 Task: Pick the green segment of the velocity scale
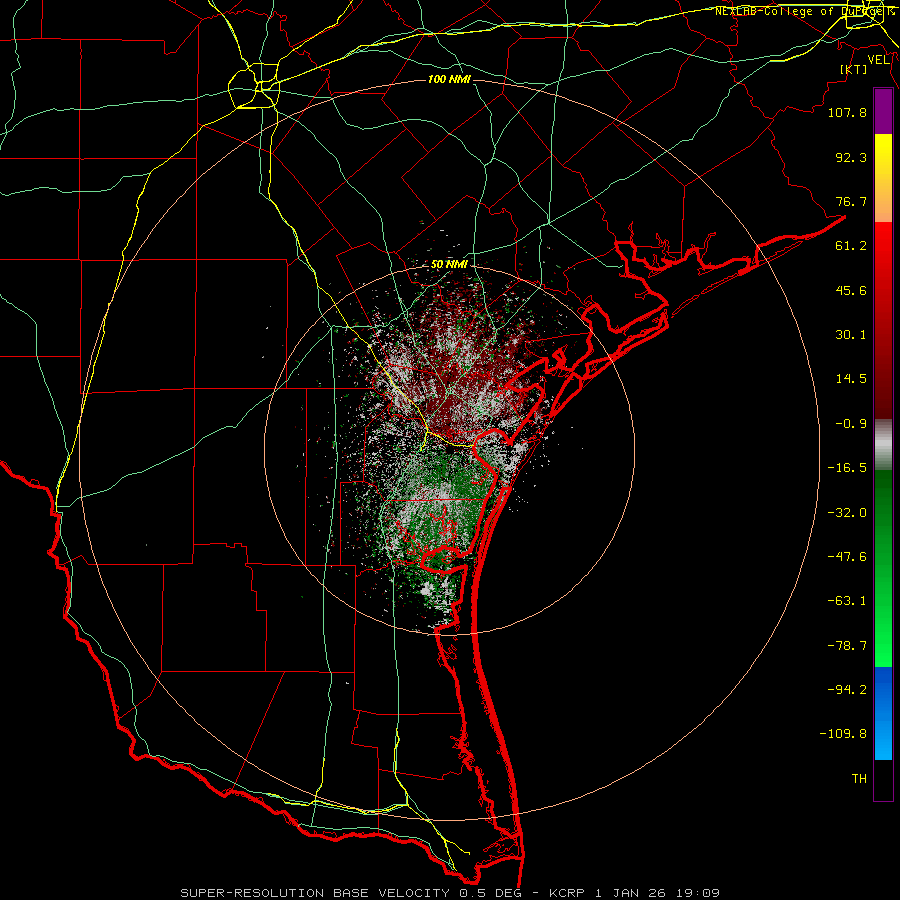[883, 569]
